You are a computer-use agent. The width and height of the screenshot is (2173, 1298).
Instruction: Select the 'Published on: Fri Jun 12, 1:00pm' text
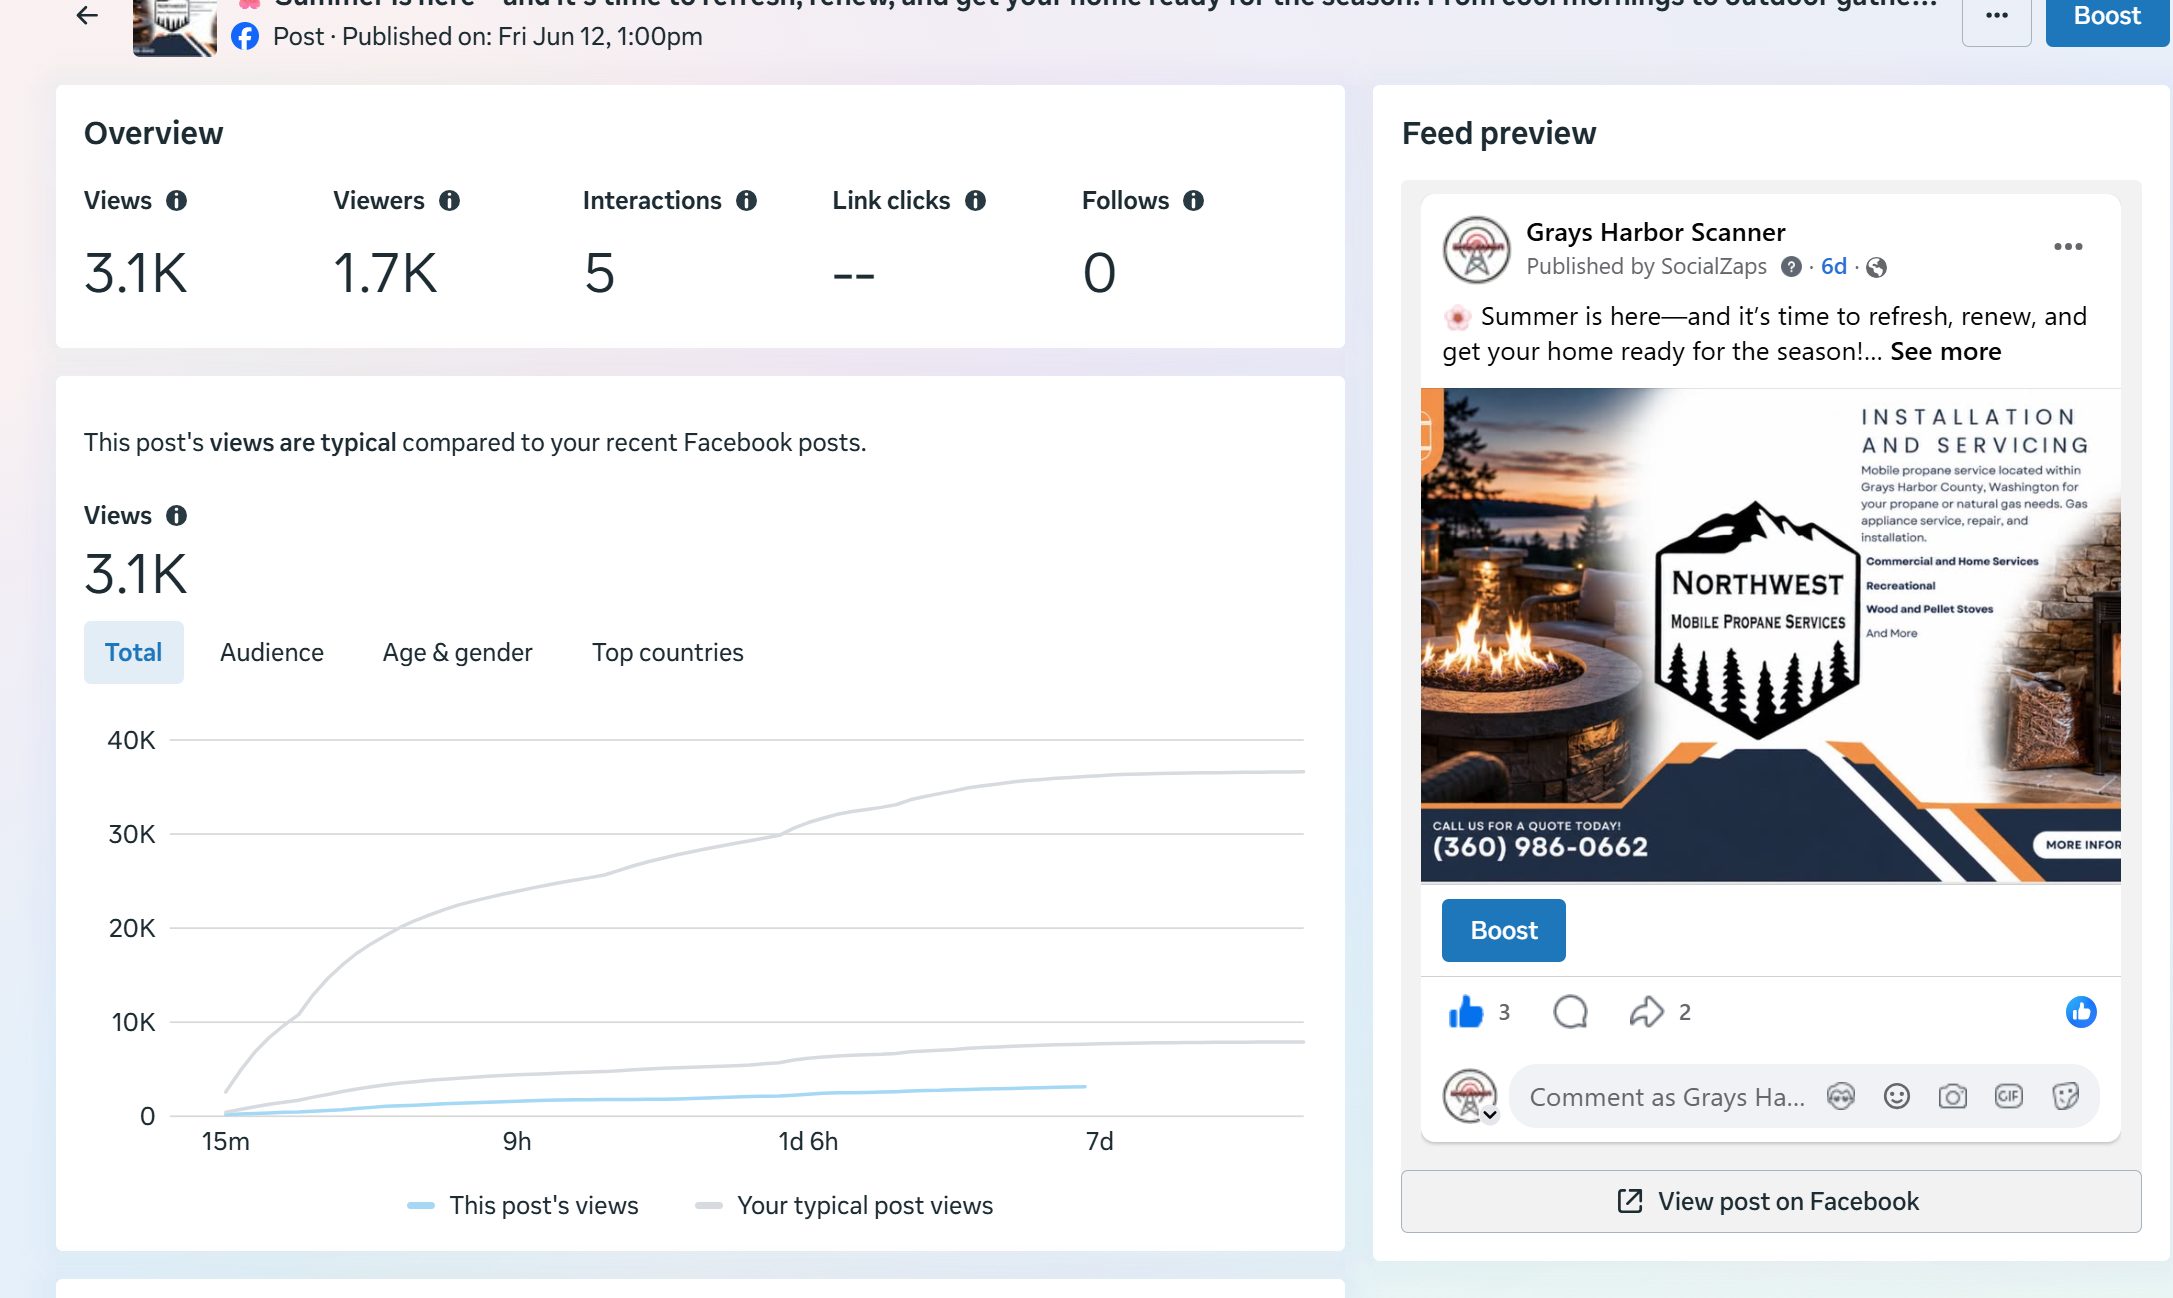point(522,37)
